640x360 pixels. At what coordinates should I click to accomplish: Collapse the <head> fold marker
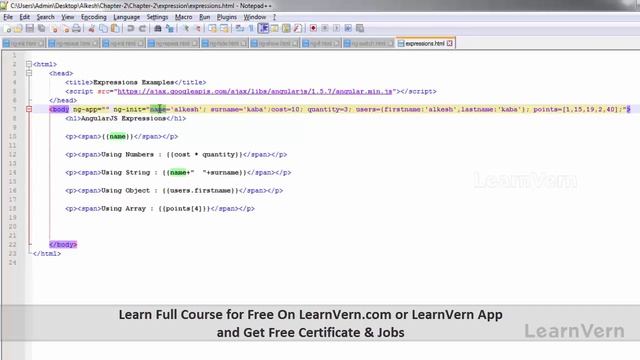pyautogui.click(x=29, y=73)
